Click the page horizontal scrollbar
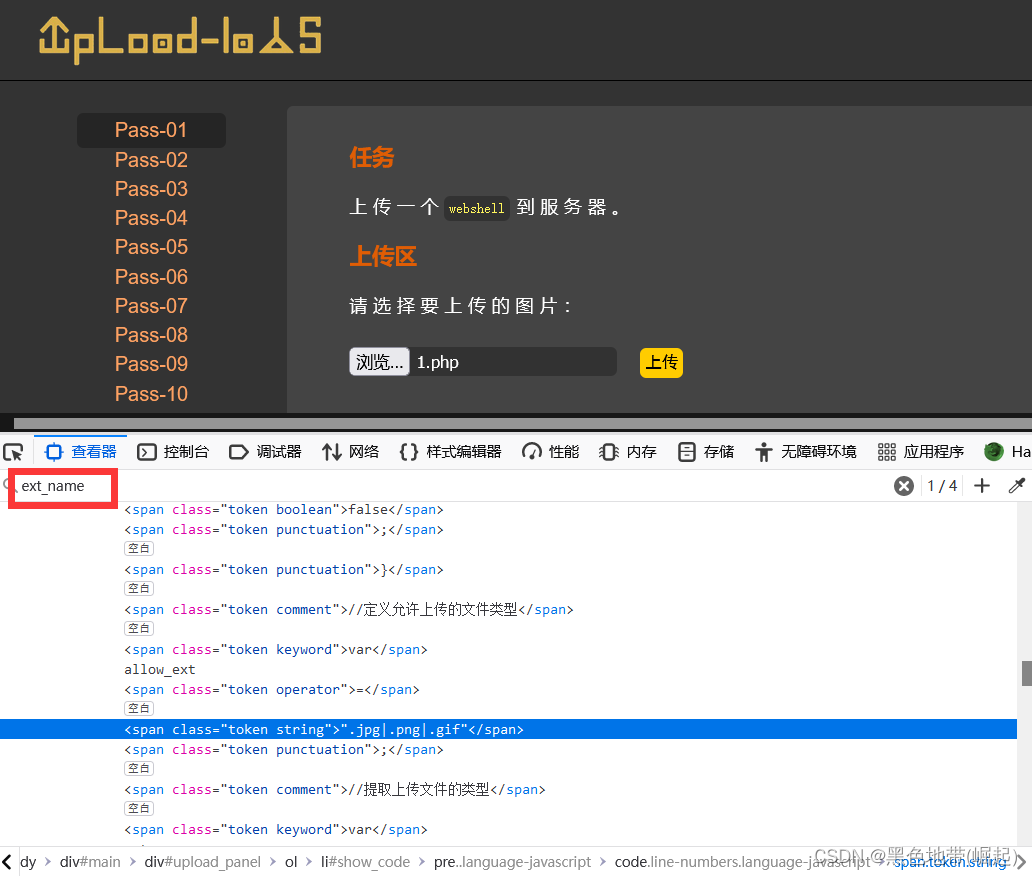The height and width of the screenshot is (876, 1032). click(523, 423)
